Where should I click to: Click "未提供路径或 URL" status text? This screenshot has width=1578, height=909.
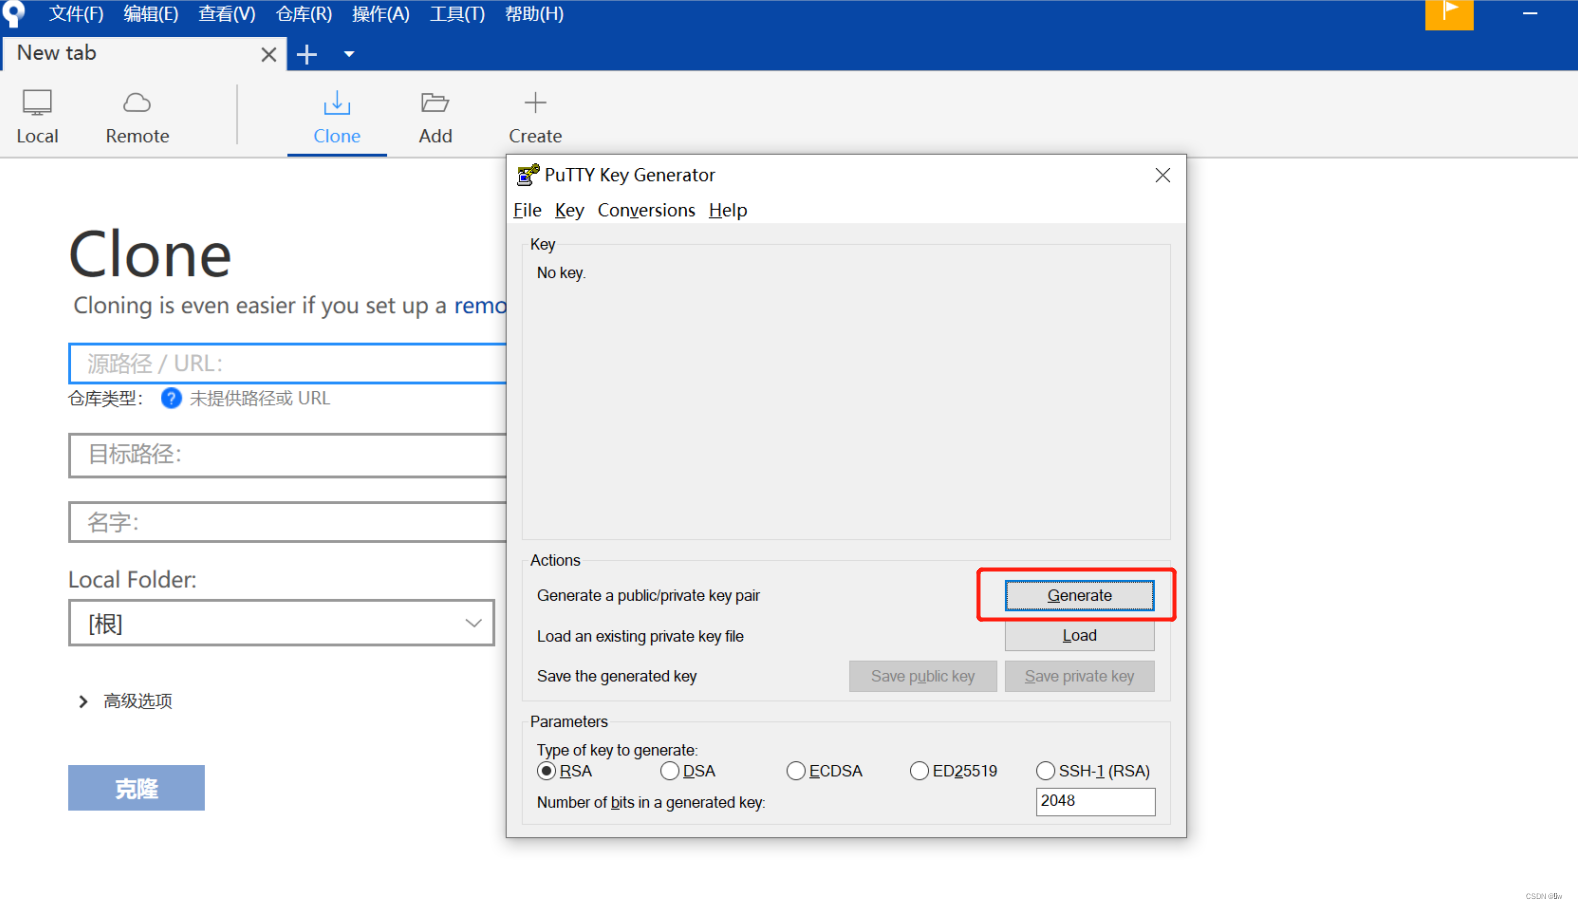pos(260,398)
